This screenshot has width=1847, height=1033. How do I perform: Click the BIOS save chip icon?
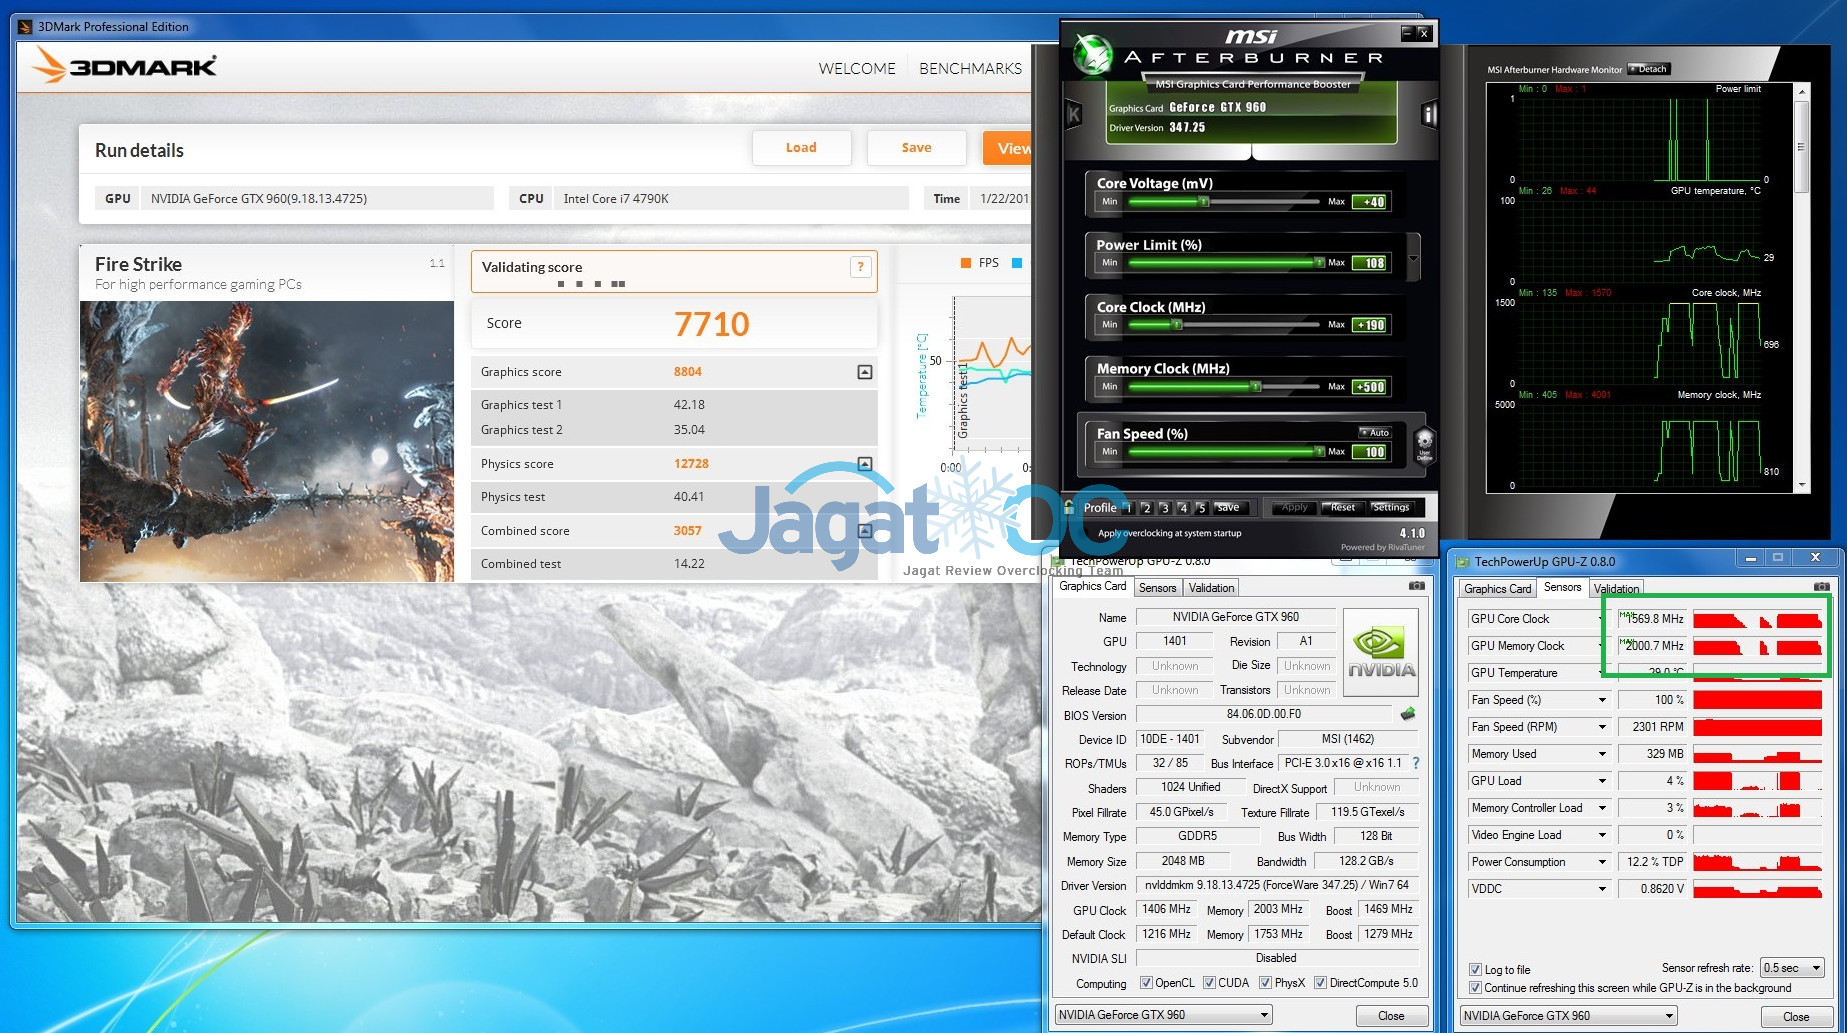click(x=1408, y=714)
